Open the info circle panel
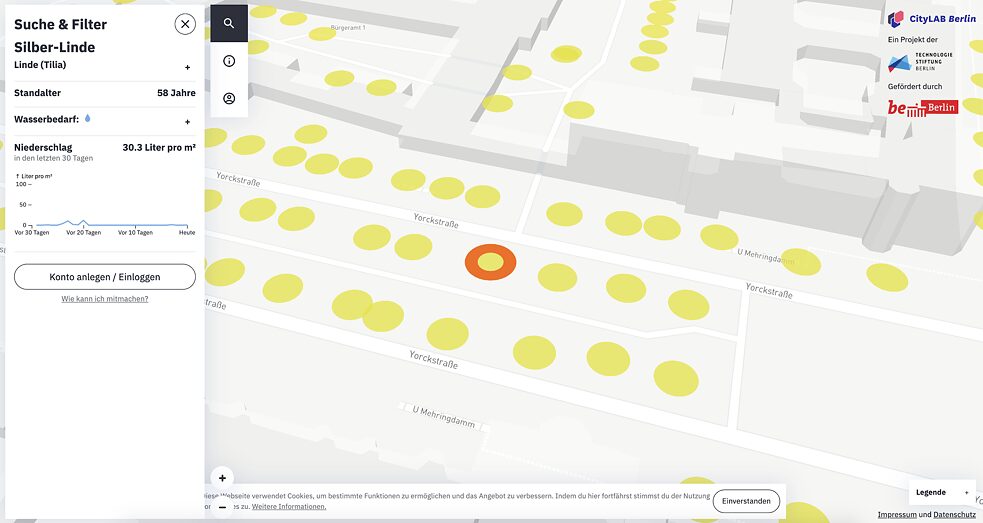Image resolution: width=983 pixels, height=523 pixels. pyautogui.click(x=229, y=61)
